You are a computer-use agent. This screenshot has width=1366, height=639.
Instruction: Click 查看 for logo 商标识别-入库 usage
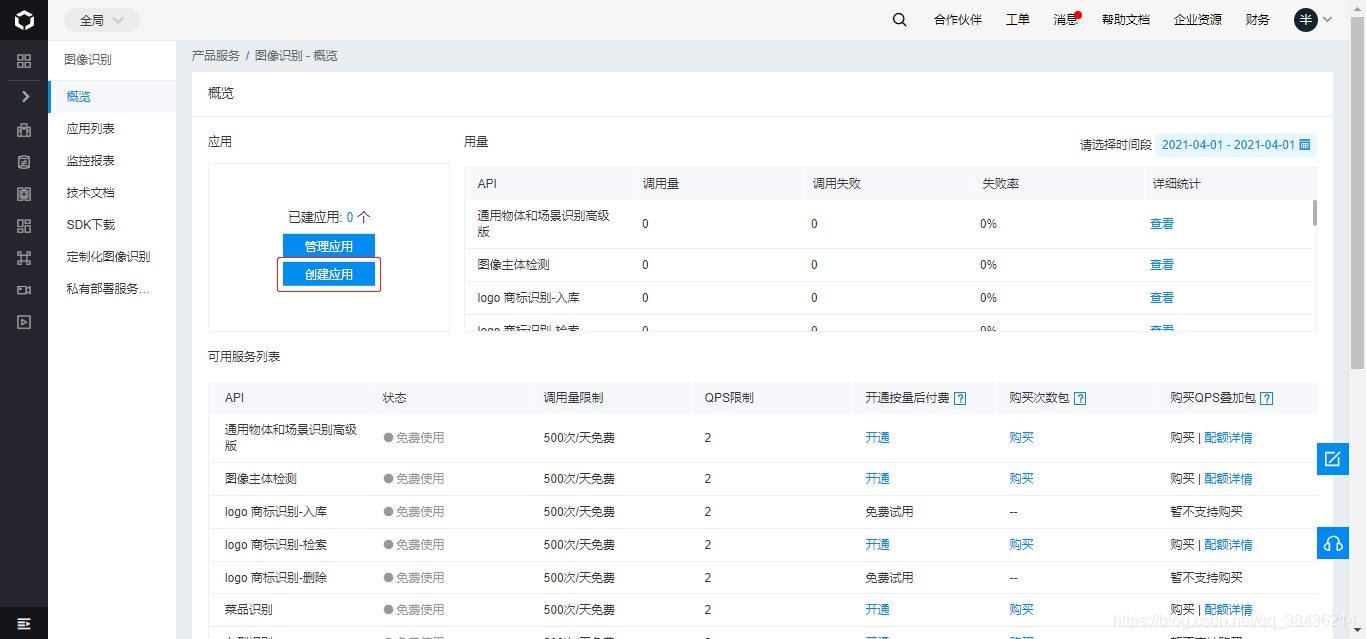point(1162,298)
